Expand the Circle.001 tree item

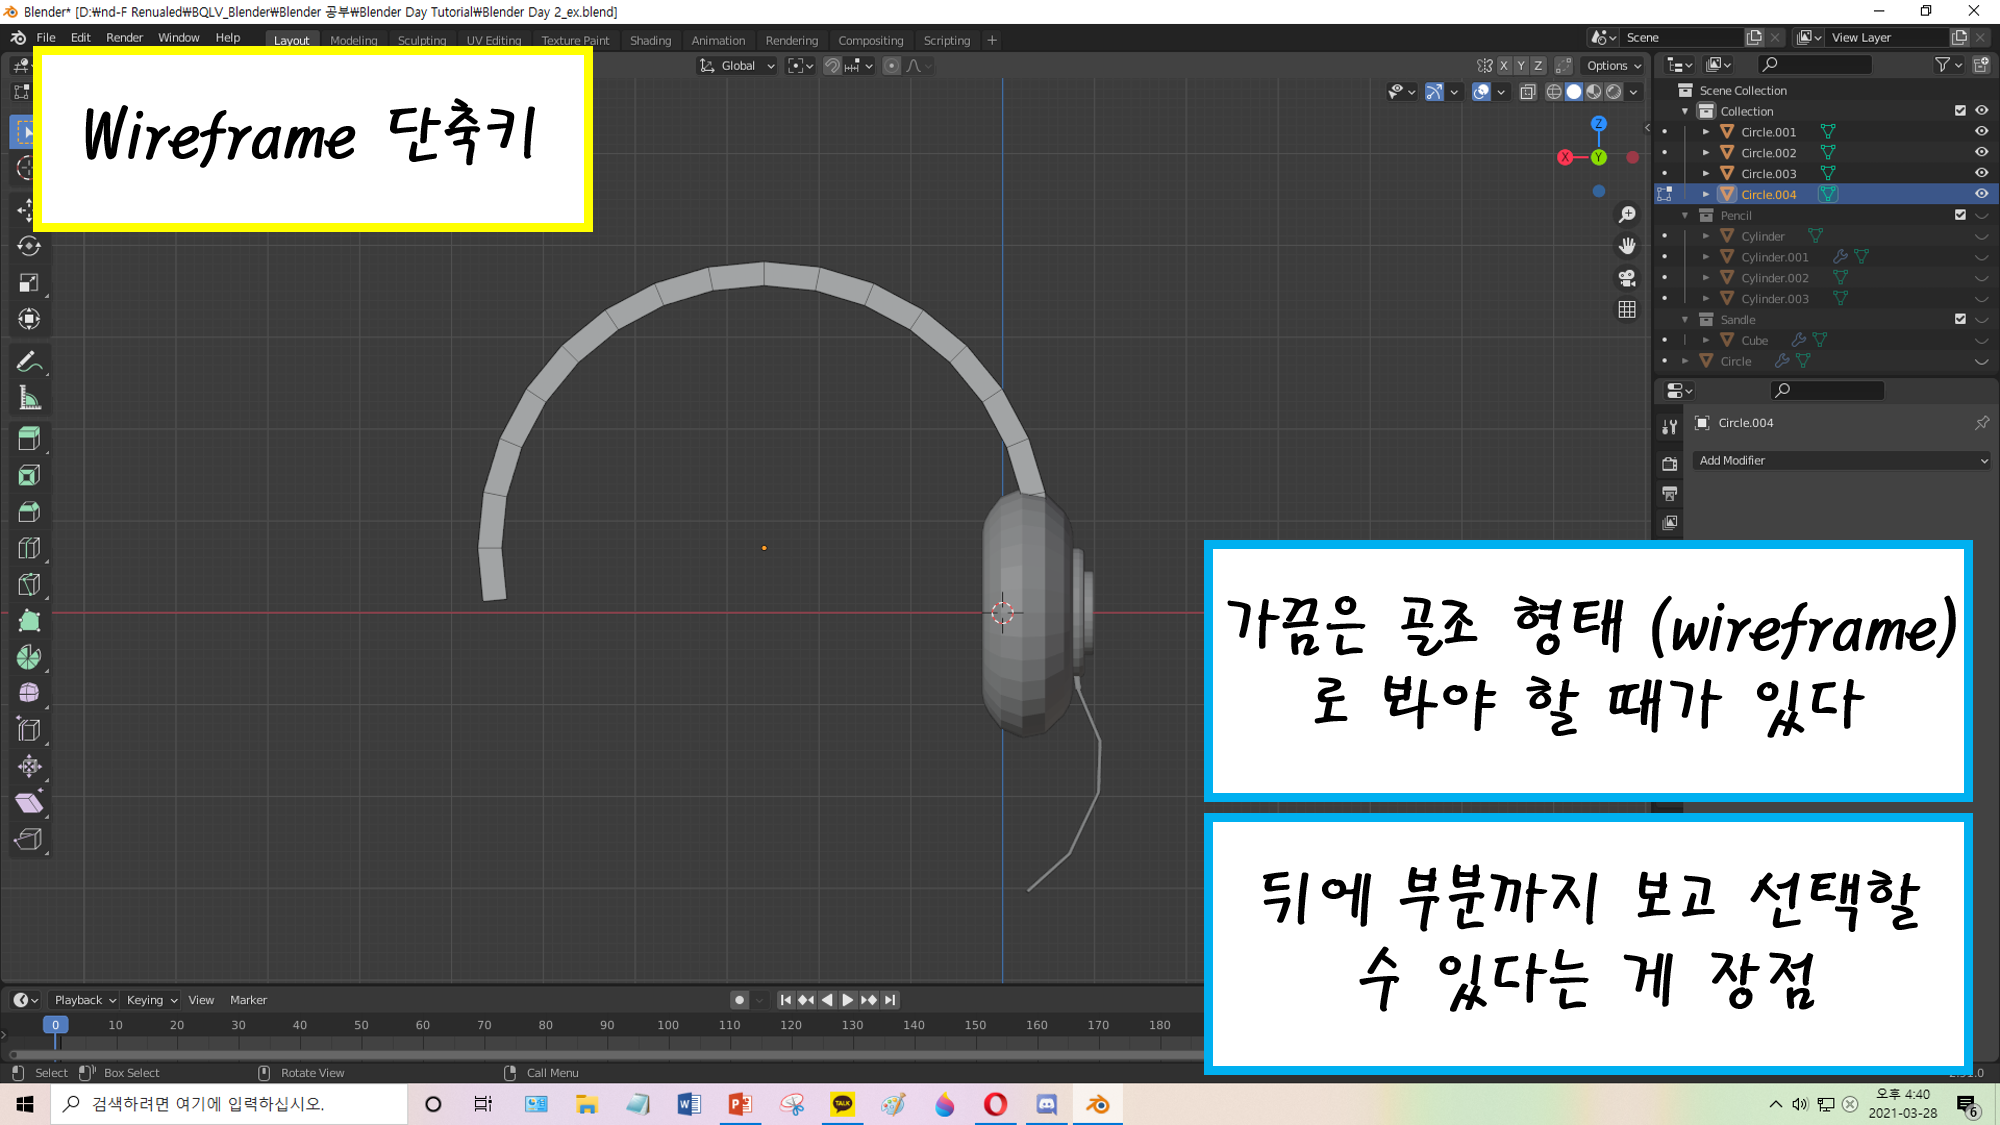1706,132
